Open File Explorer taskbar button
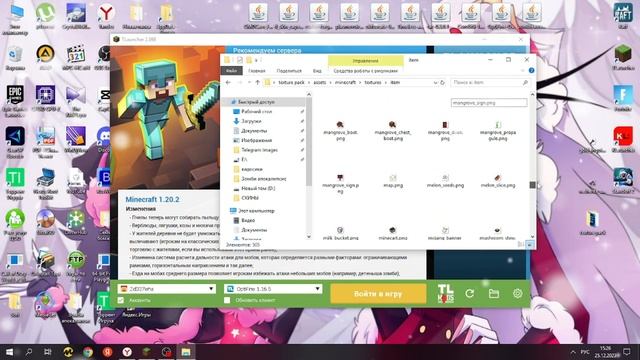This screenshot has height=360, width=640. click(186, 352)
